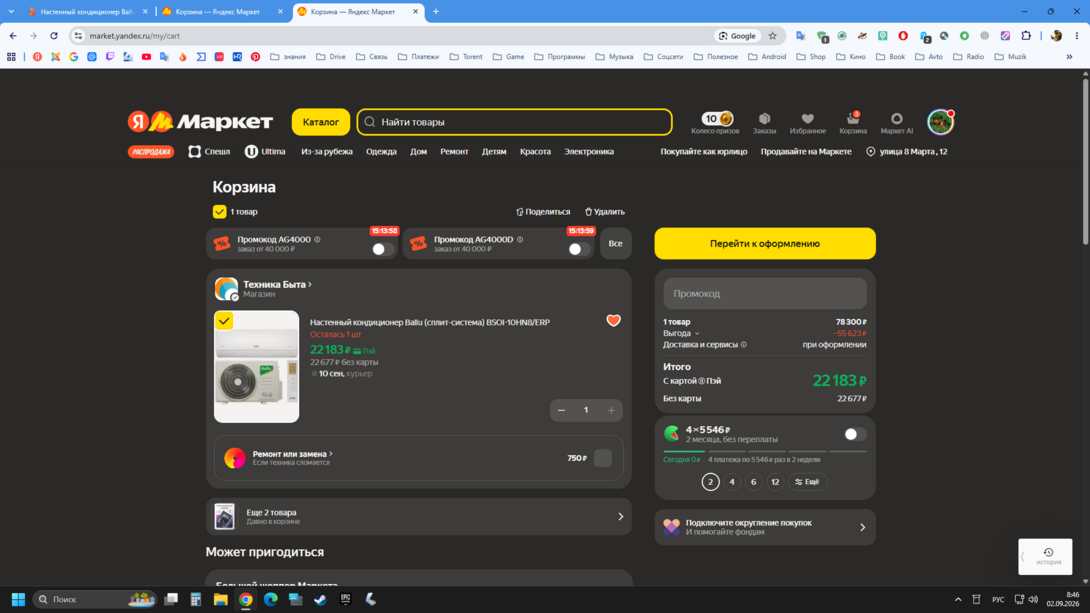Select 12 months split option
The width and height of the screenshot is (1090, 613).
click(x=775, y=482)
